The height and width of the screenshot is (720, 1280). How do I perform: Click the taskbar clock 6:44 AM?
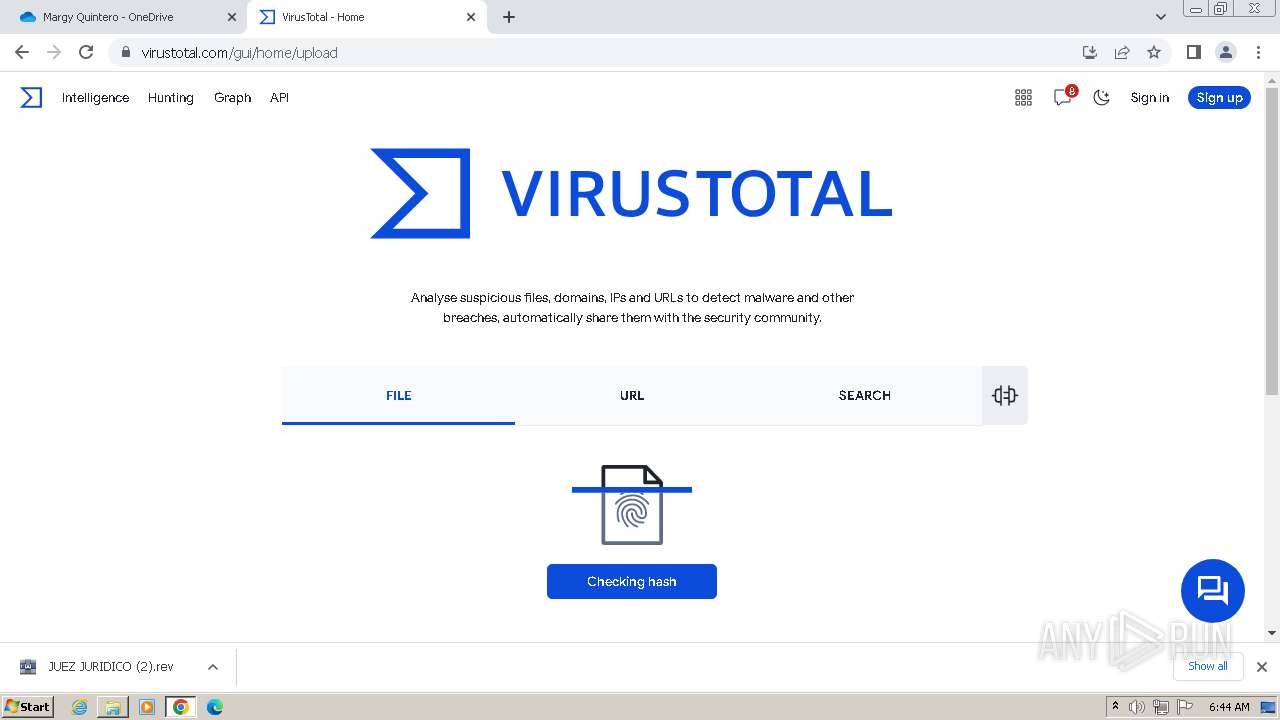tap(1229, 707)
